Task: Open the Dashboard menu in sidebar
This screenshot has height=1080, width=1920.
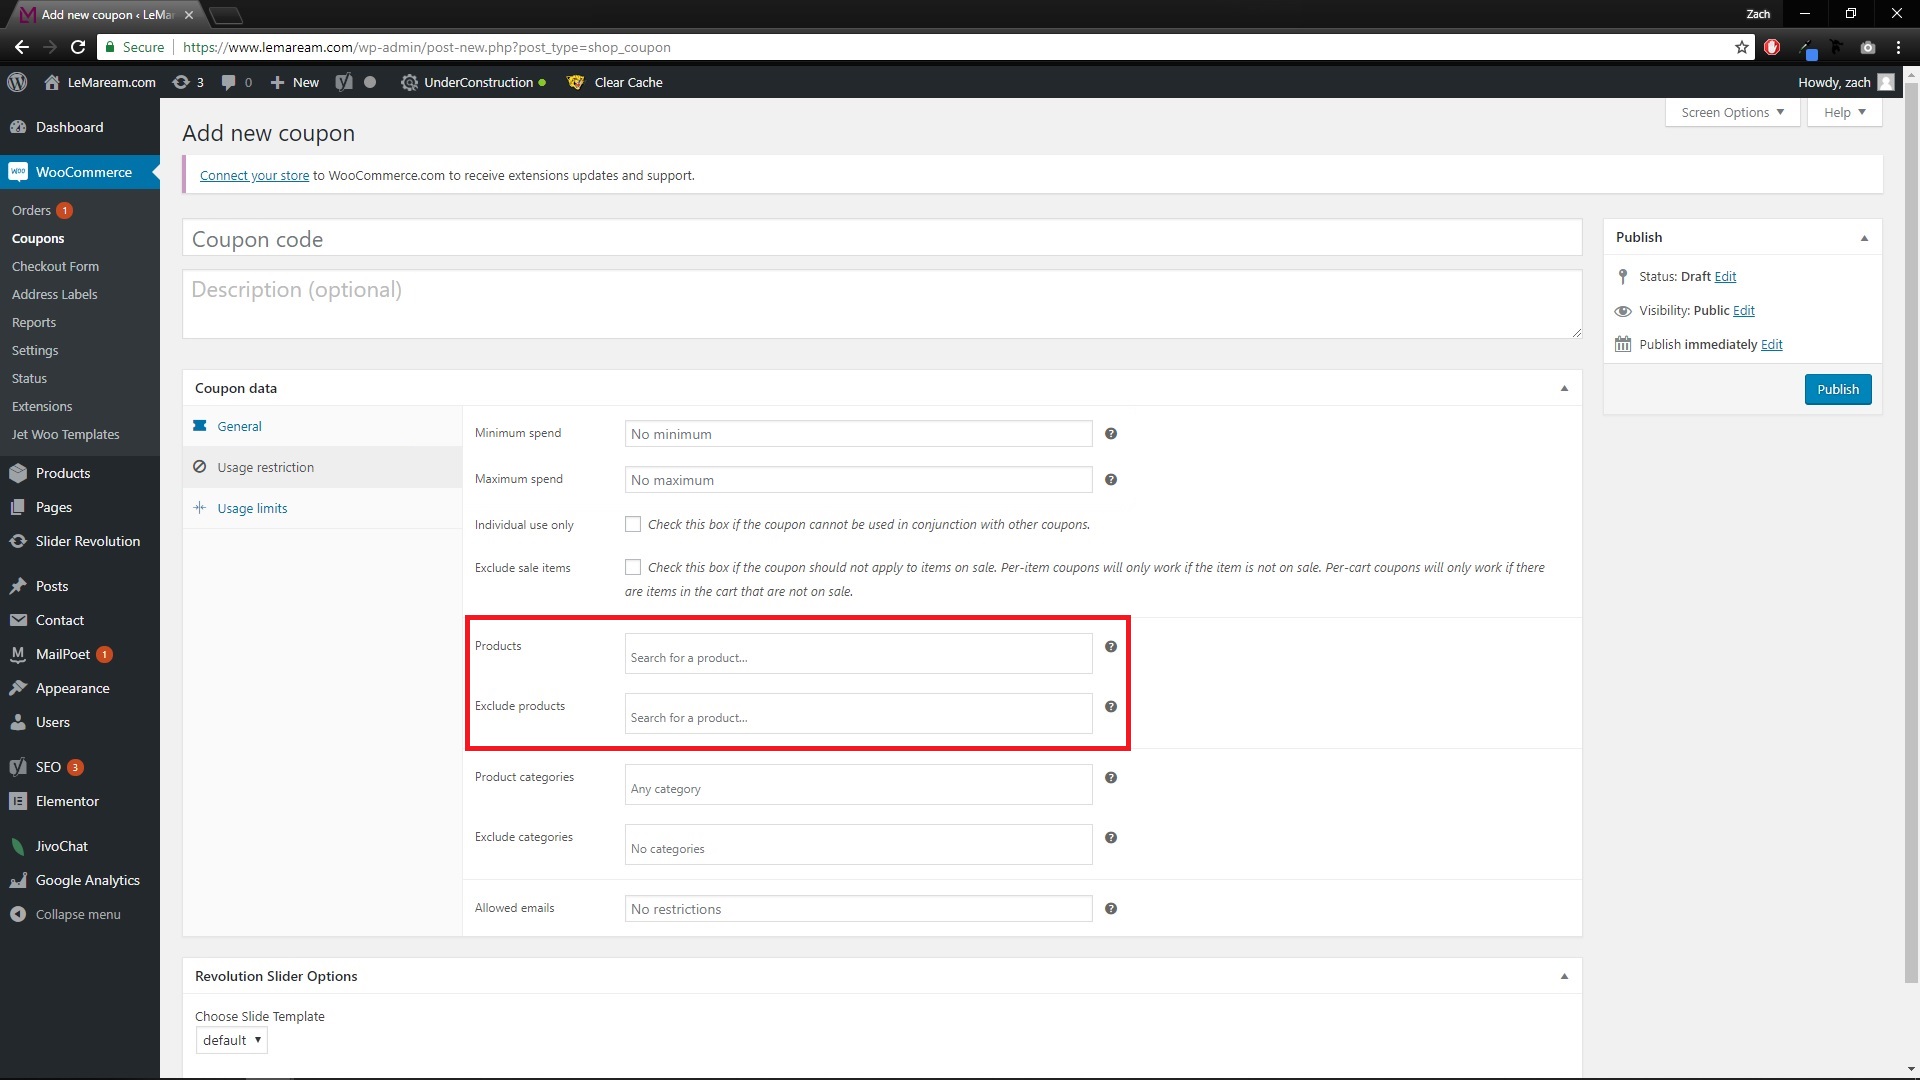Action: [x=80, y=127]
